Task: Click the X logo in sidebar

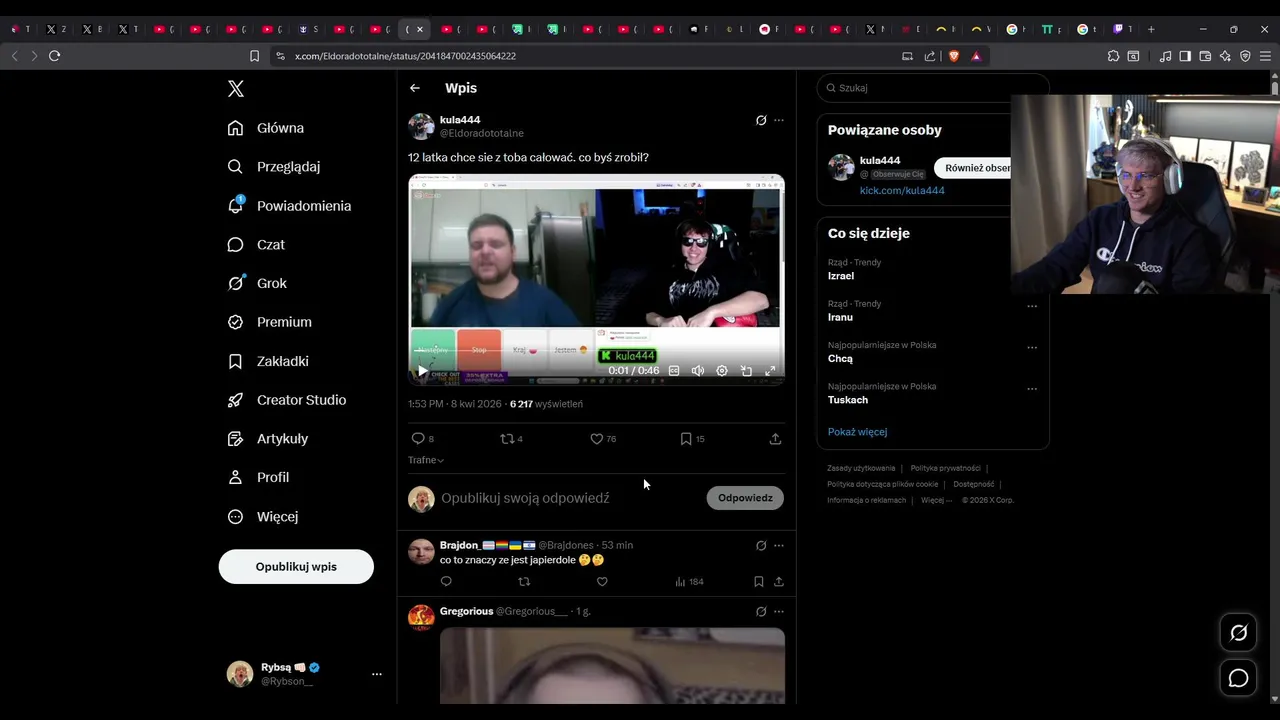Action: 236,89
